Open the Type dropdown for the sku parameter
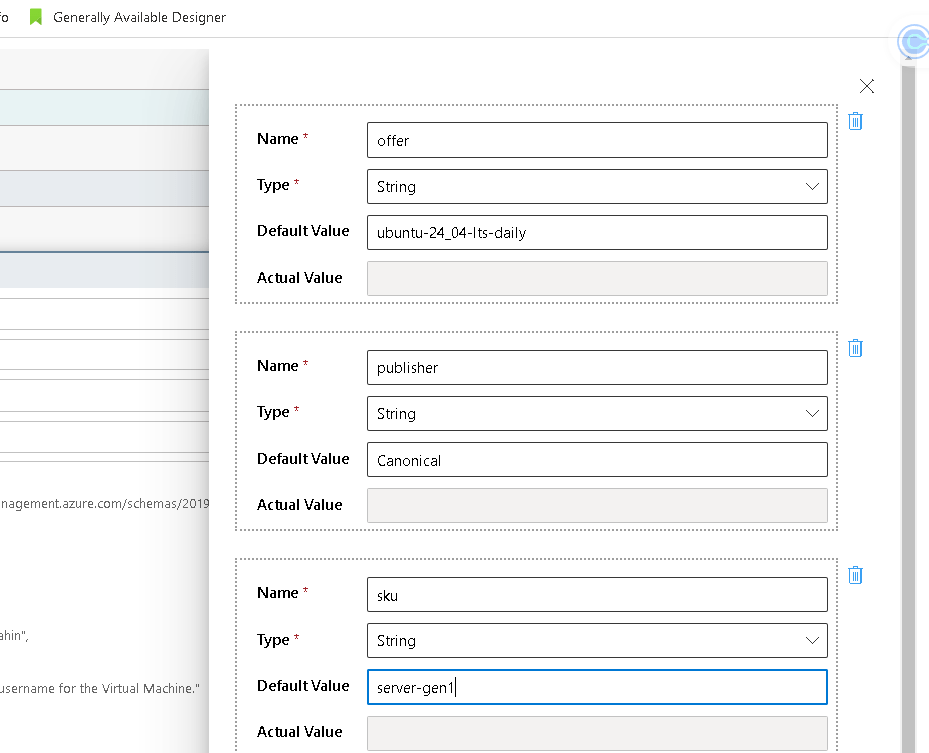The width and height of the screenshot is (929, 753). [597, 640]
